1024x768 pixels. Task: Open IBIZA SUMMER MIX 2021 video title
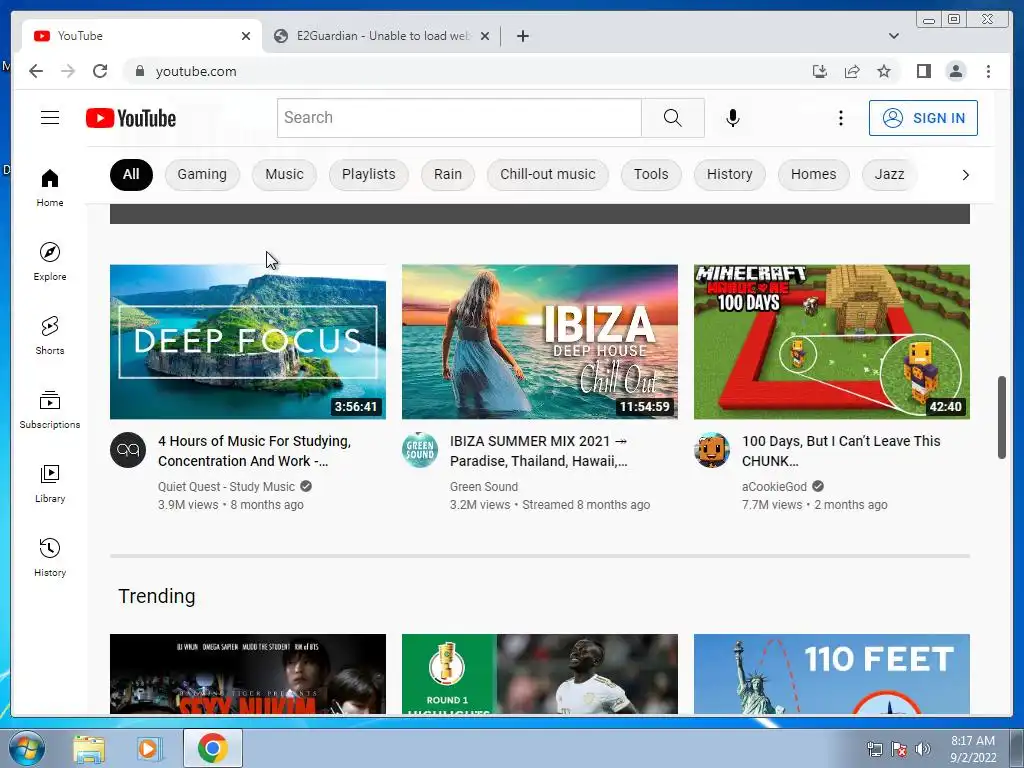pyautogui.click(x=539, y=451)
